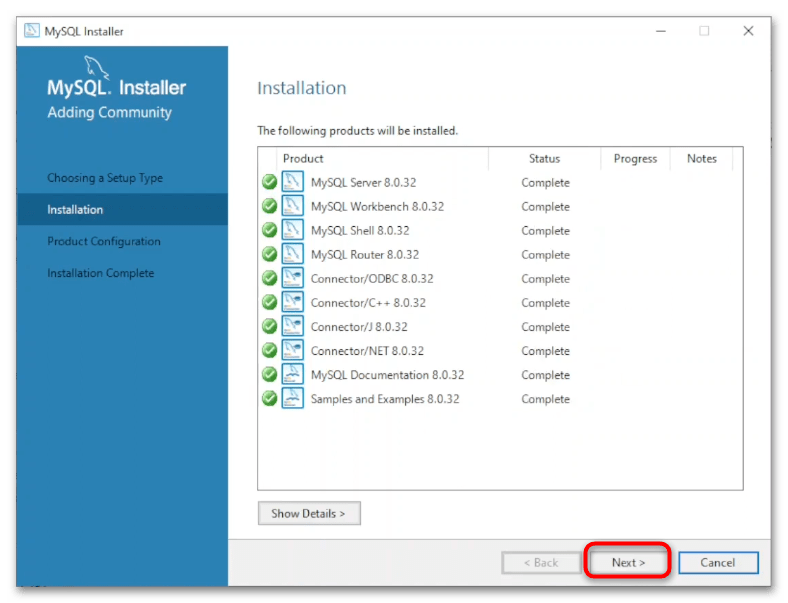Click the MySQL dolphin logo in sidebar

pos(96,67)
